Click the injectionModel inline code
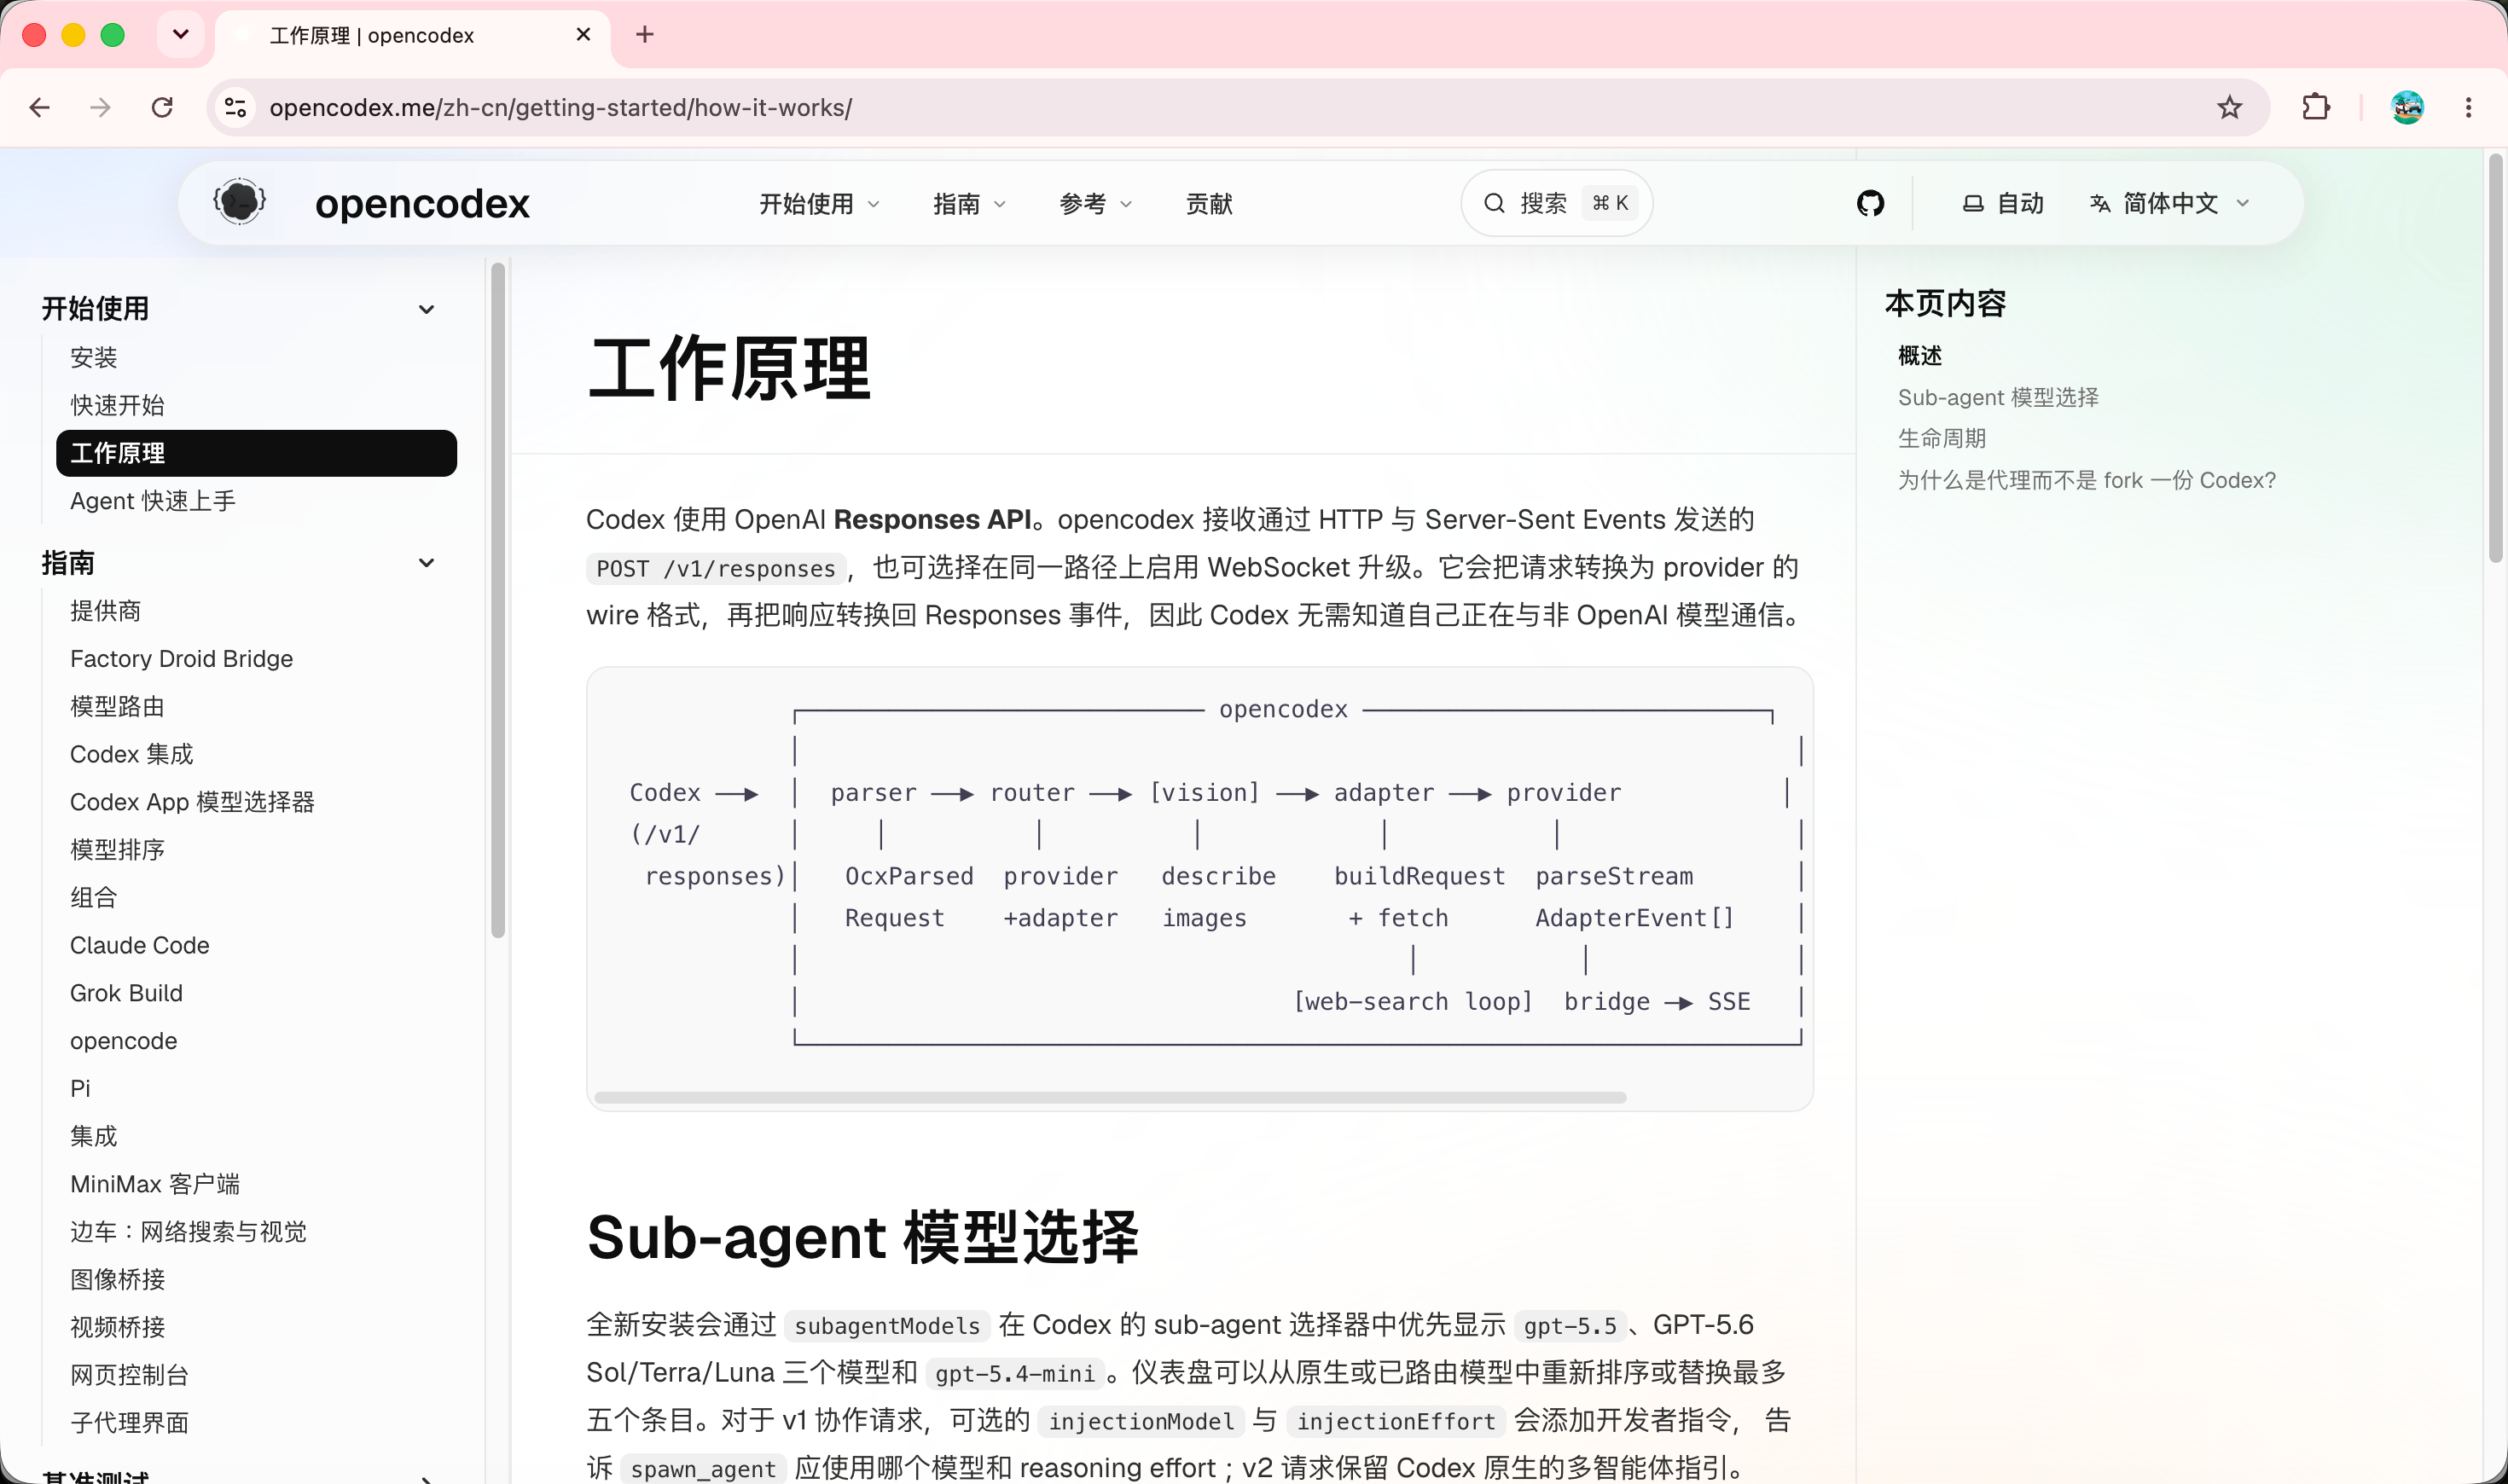 pyautogui.click(x=1141, y=1421)
